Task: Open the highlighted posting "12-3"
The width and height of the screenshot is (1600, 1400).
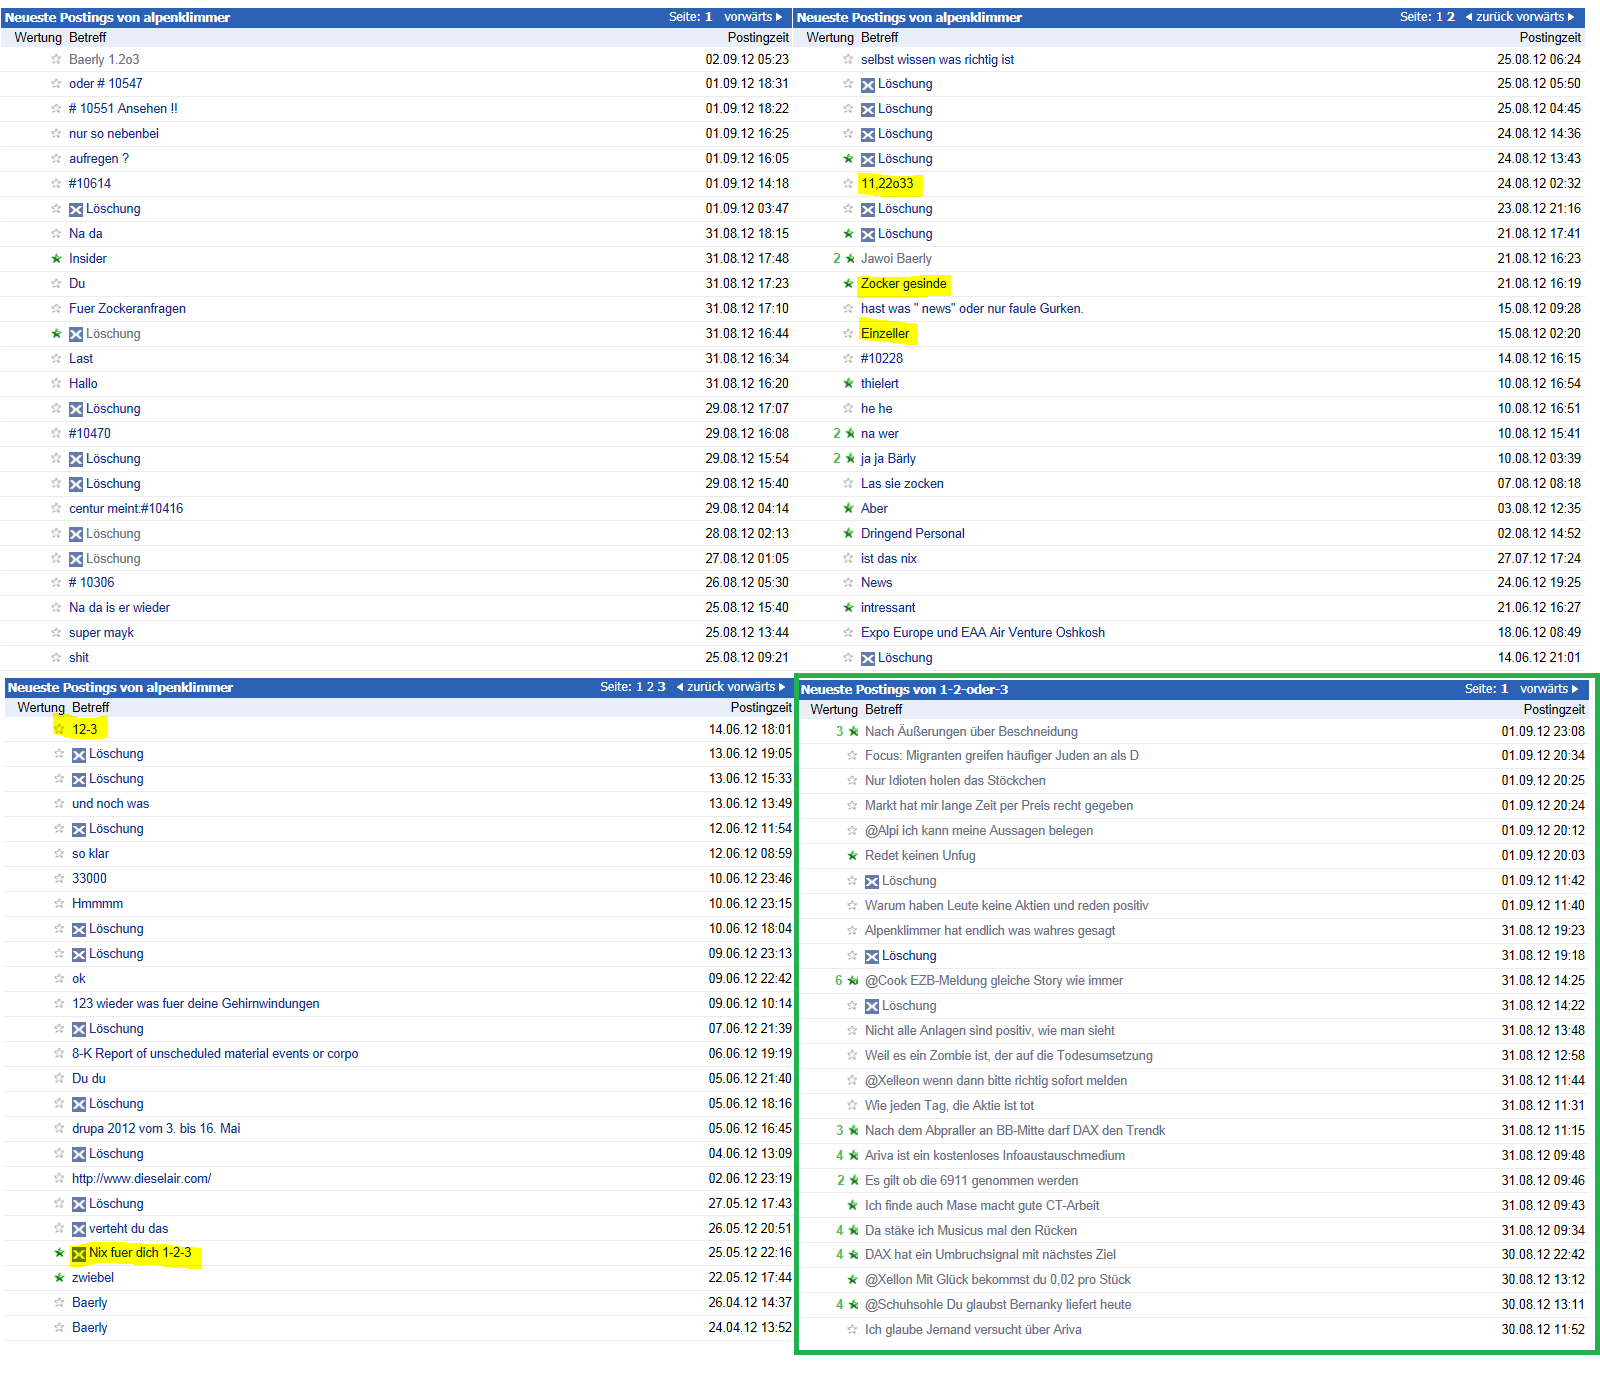Action: [85, 730]
